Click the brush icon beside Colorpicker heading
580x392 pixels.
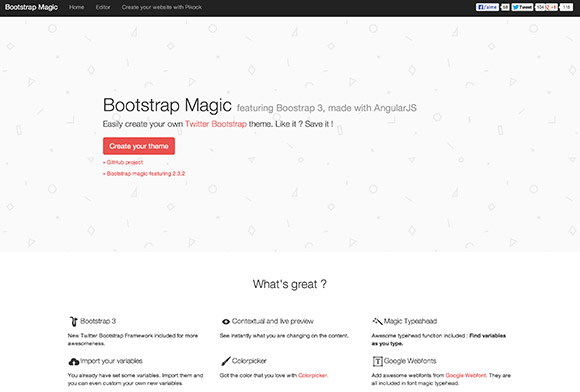click(x=226, y=361)
